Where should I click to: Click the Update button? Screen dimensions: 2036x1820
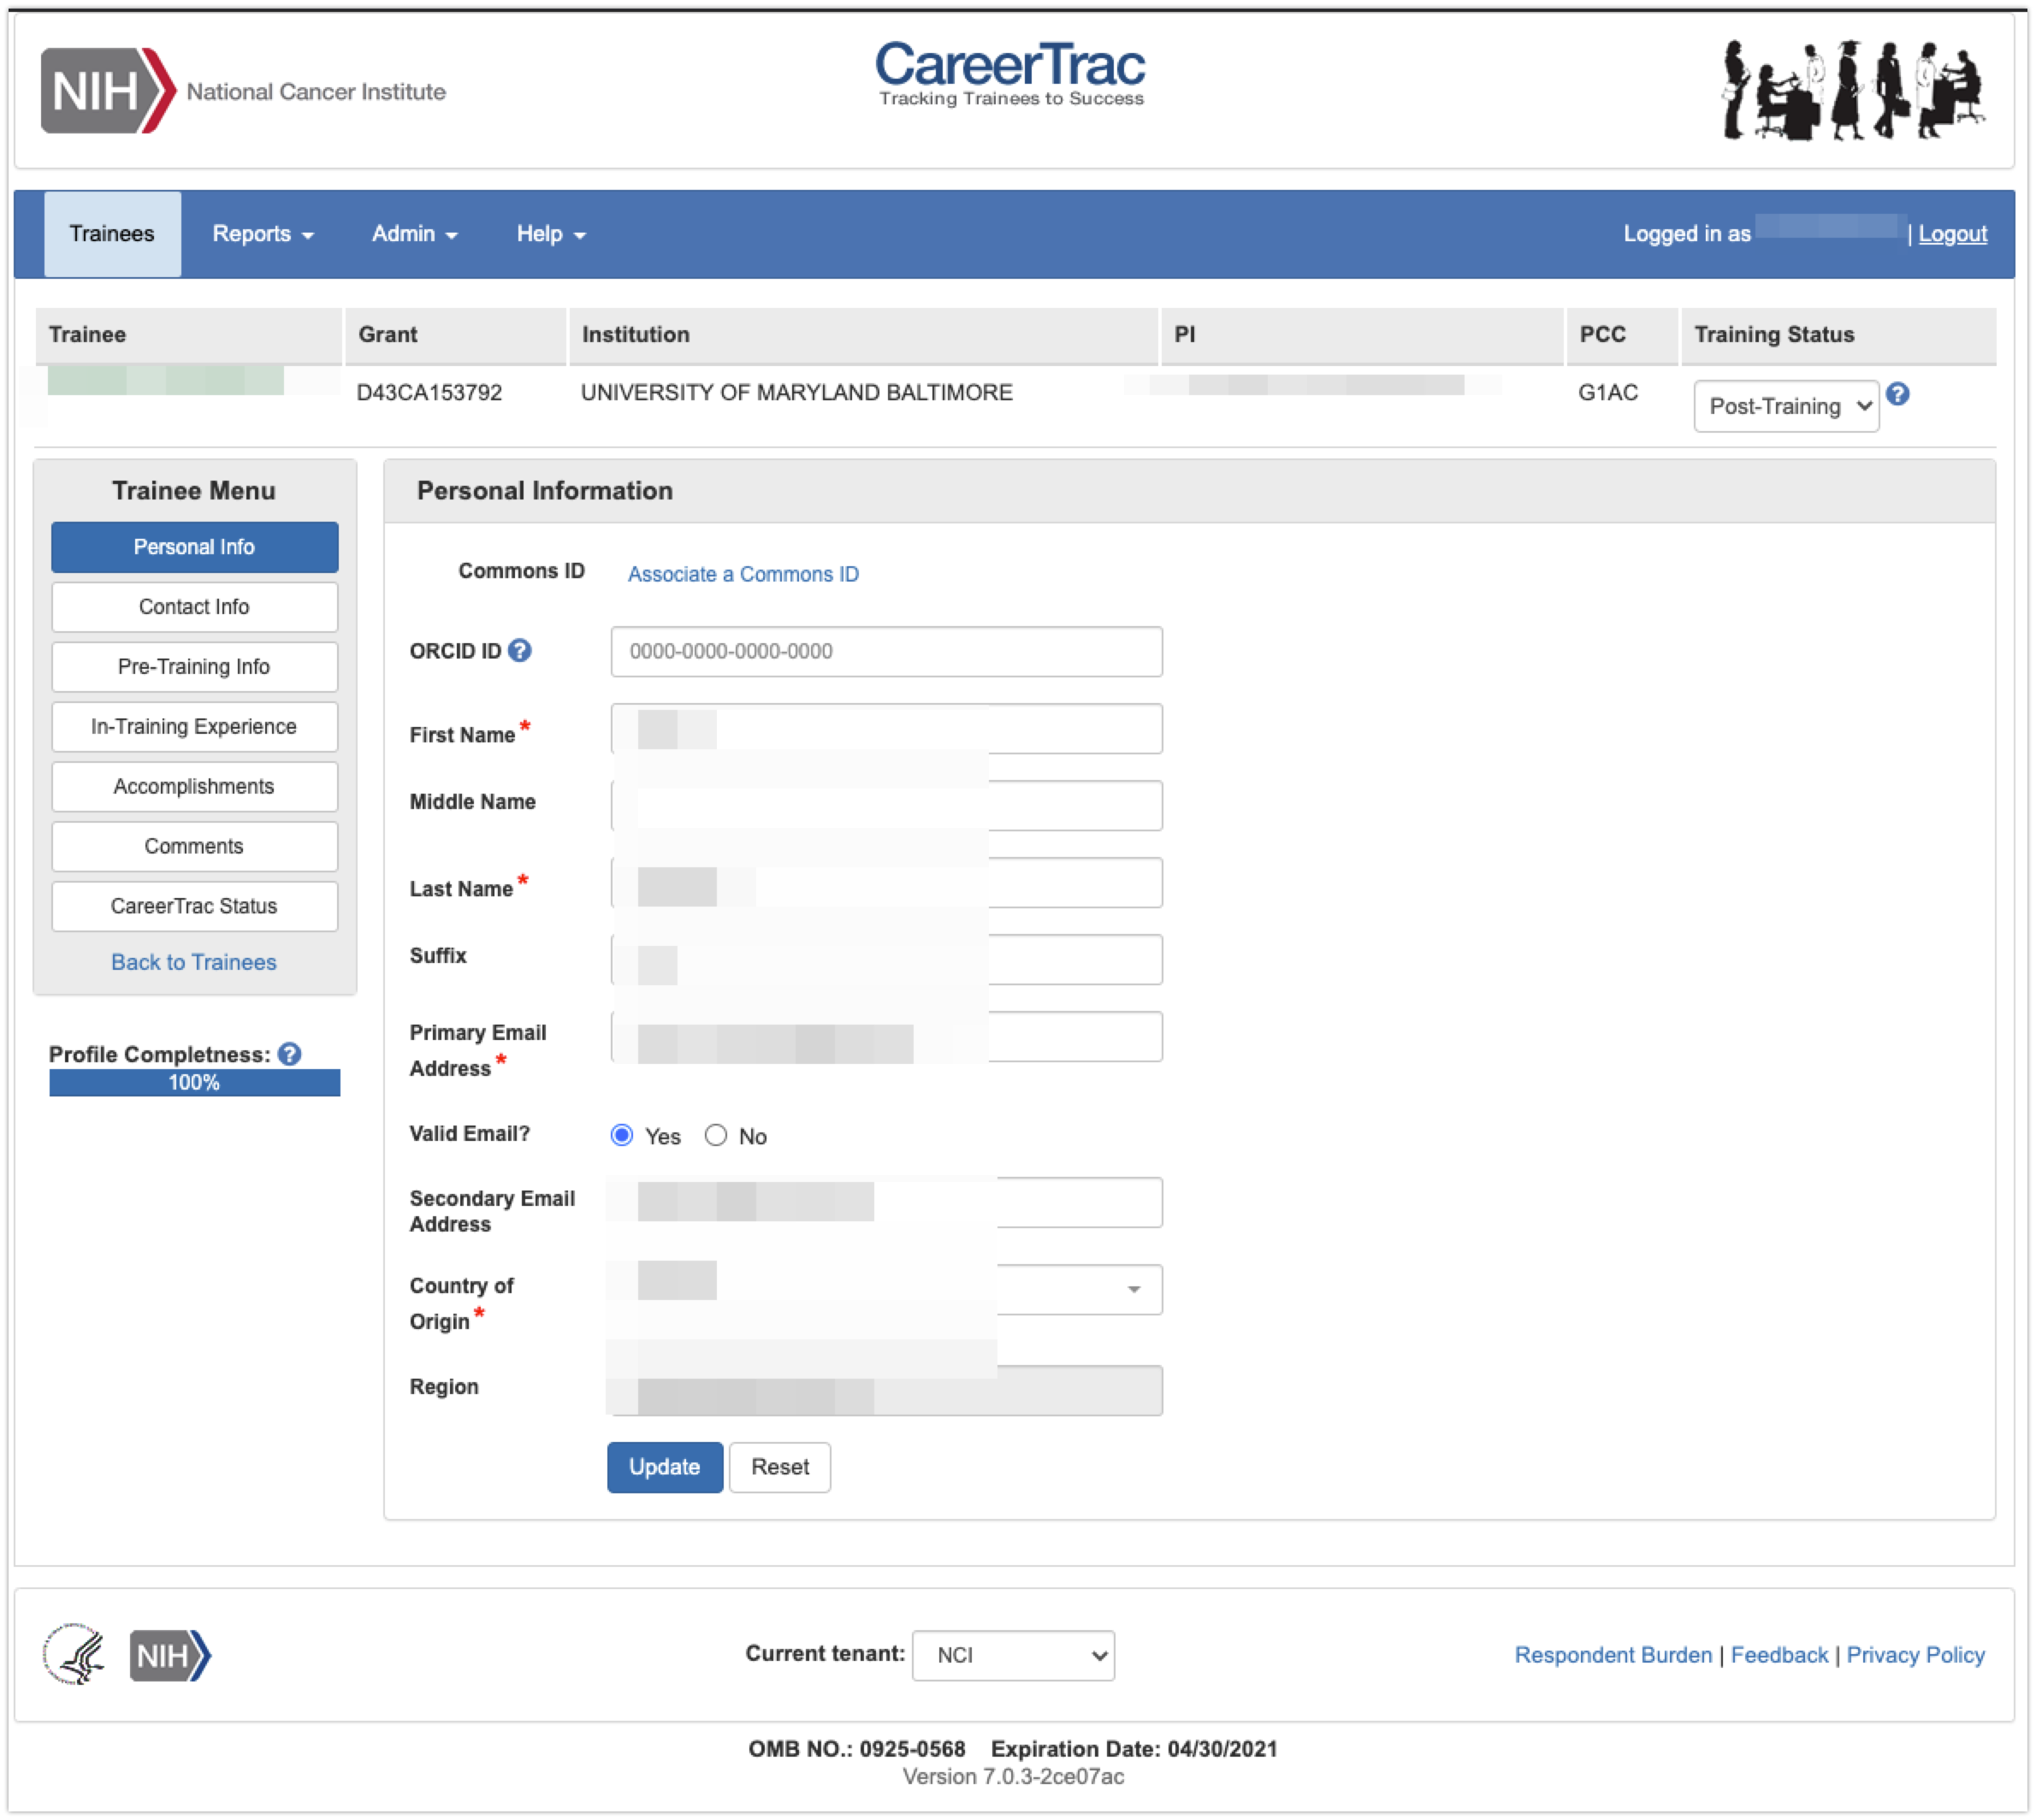tap(664, 1467)
